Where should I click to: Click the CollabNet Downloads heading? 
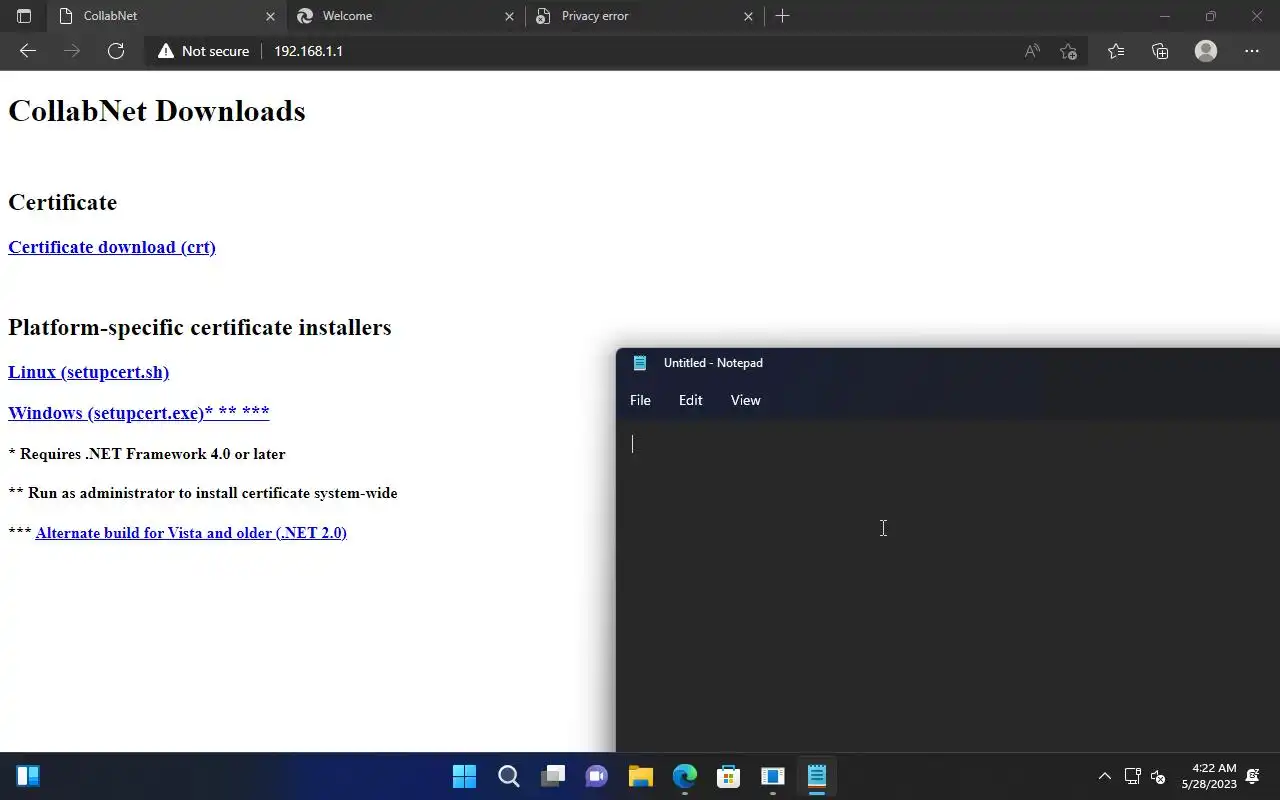click(157, 111)
